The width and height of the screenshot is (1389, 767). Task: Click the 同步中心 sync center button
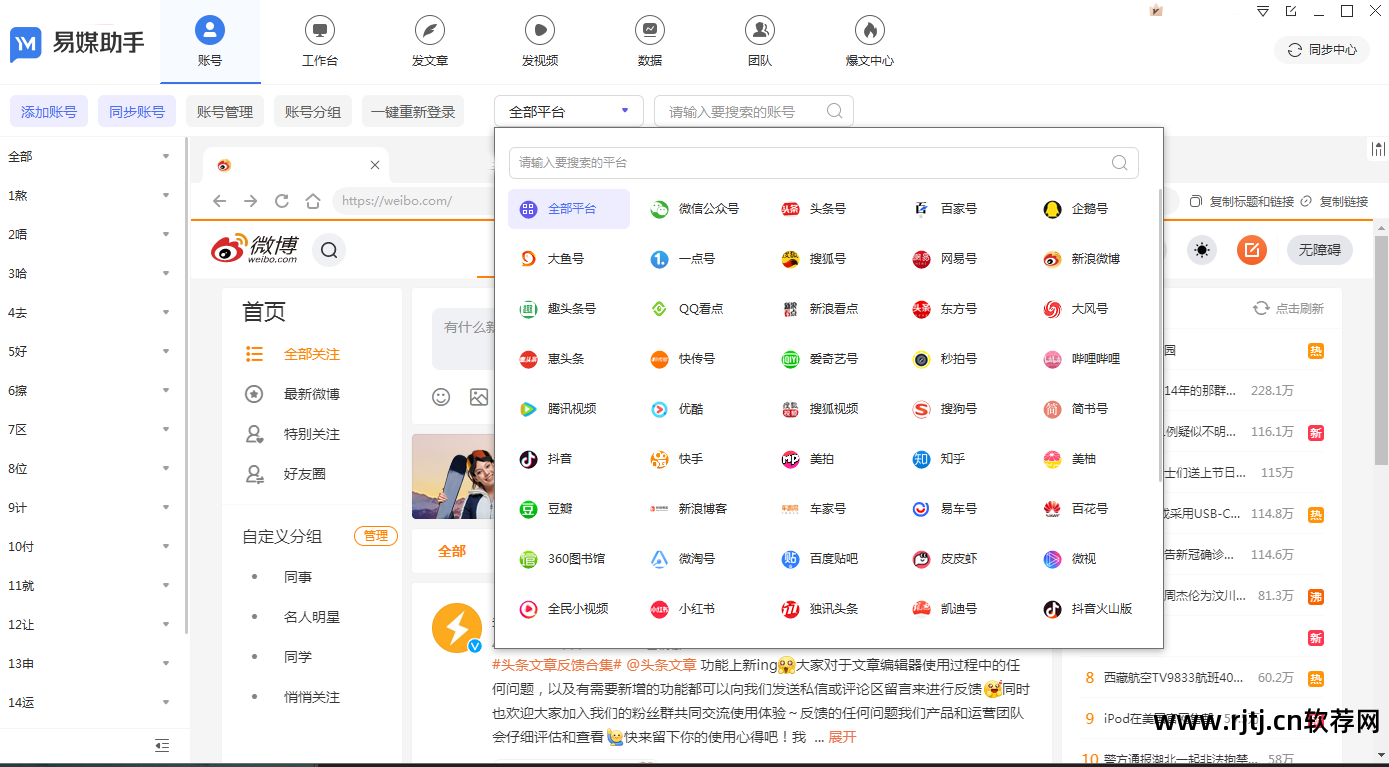tap(1322, 49)
